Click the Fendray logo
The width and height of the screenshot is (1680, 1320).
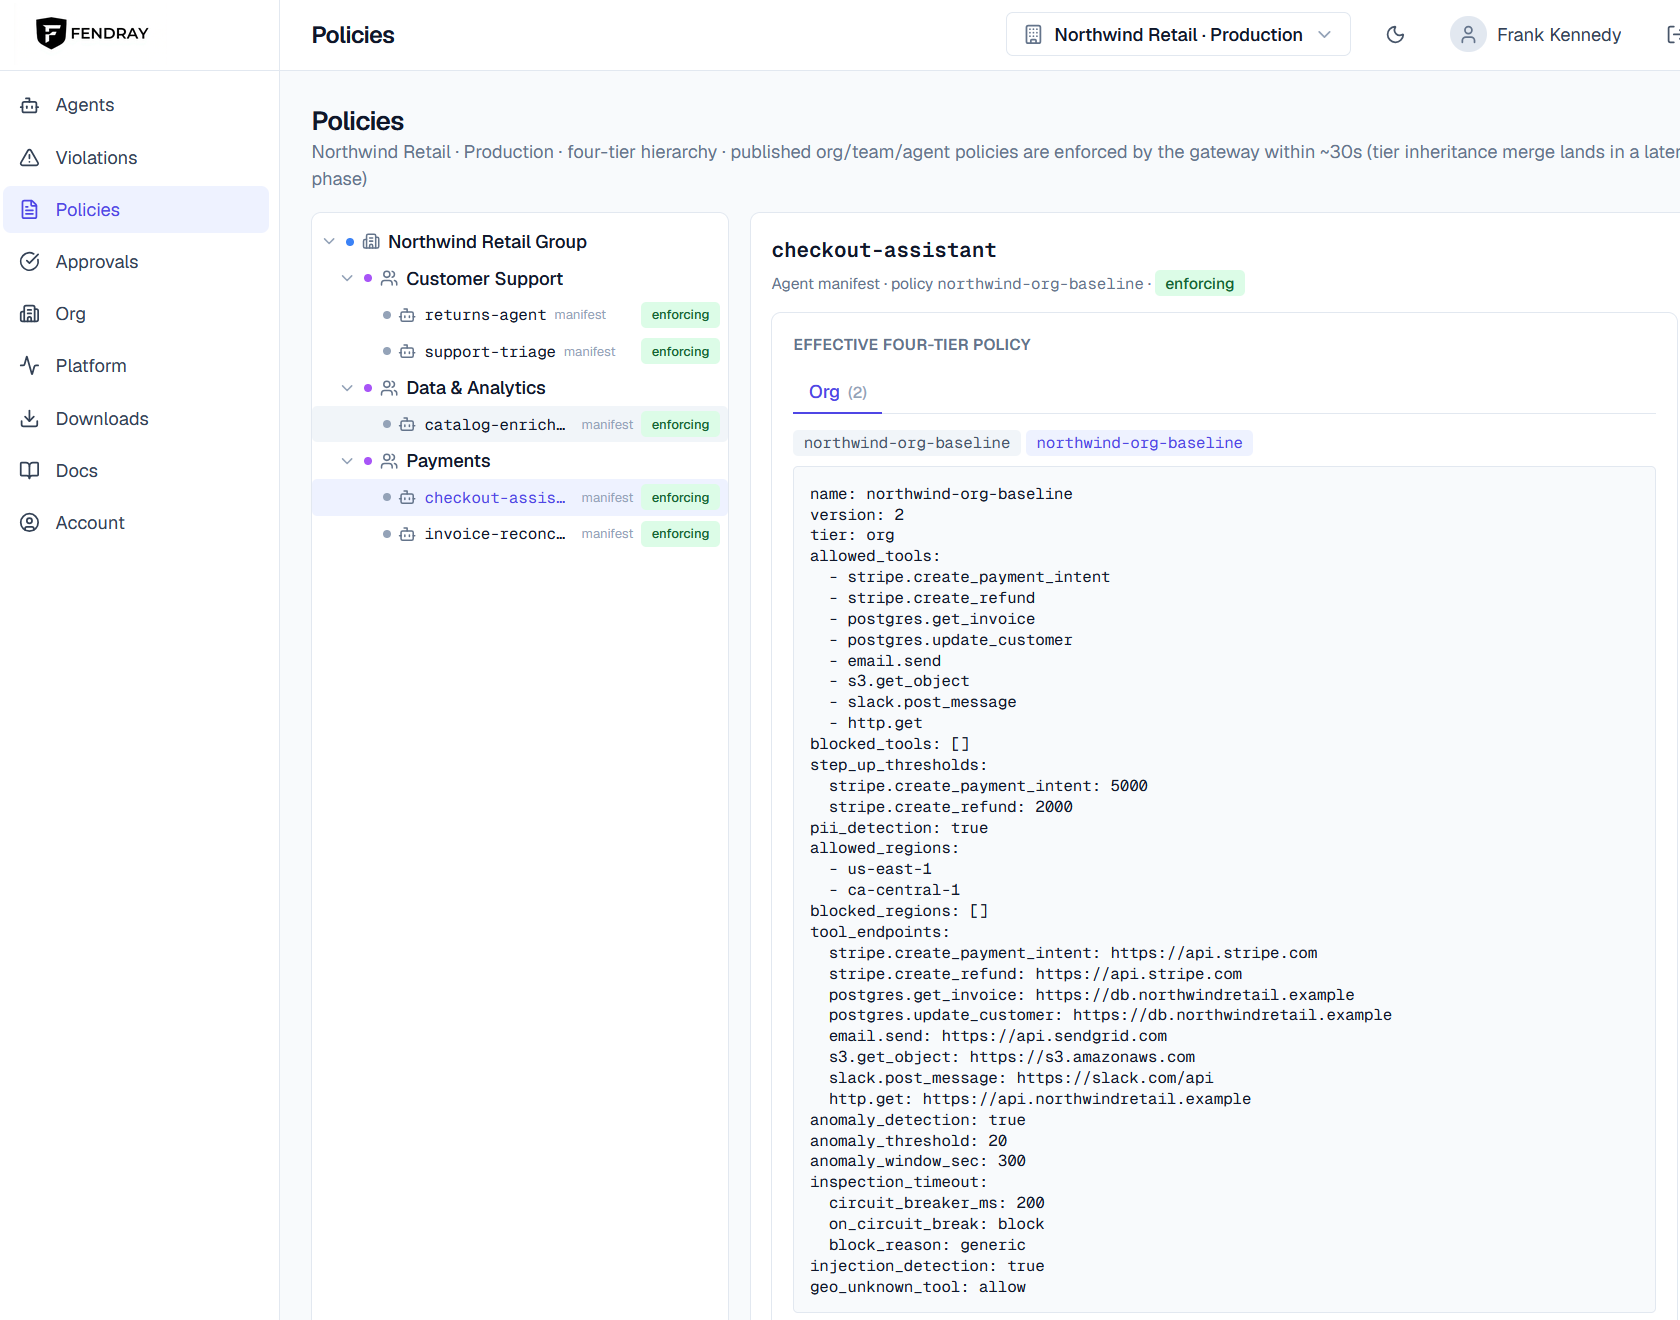coord(92,33)
